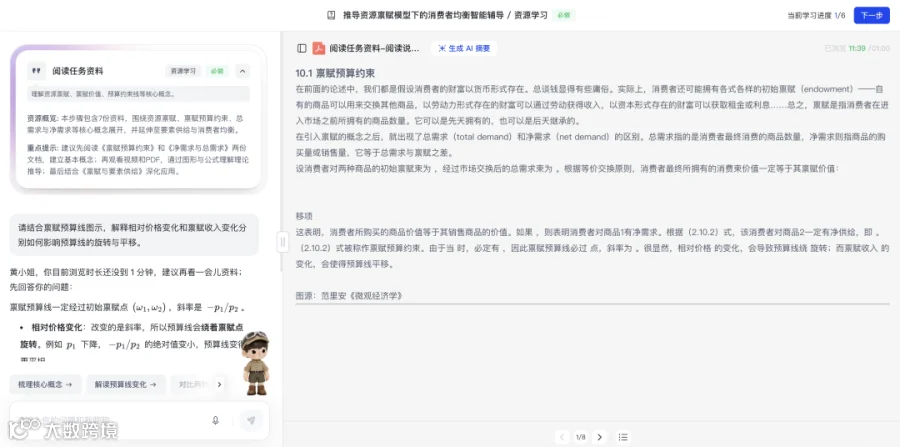Click the 重点提示 paragraph in task card

(138, 158)
